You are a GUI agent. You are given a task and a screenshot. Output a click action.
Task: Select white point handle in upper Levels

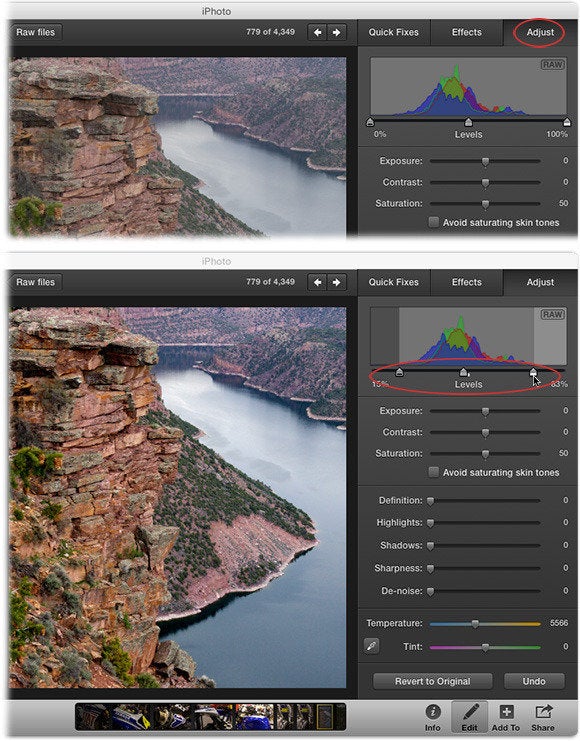(567, 122)
